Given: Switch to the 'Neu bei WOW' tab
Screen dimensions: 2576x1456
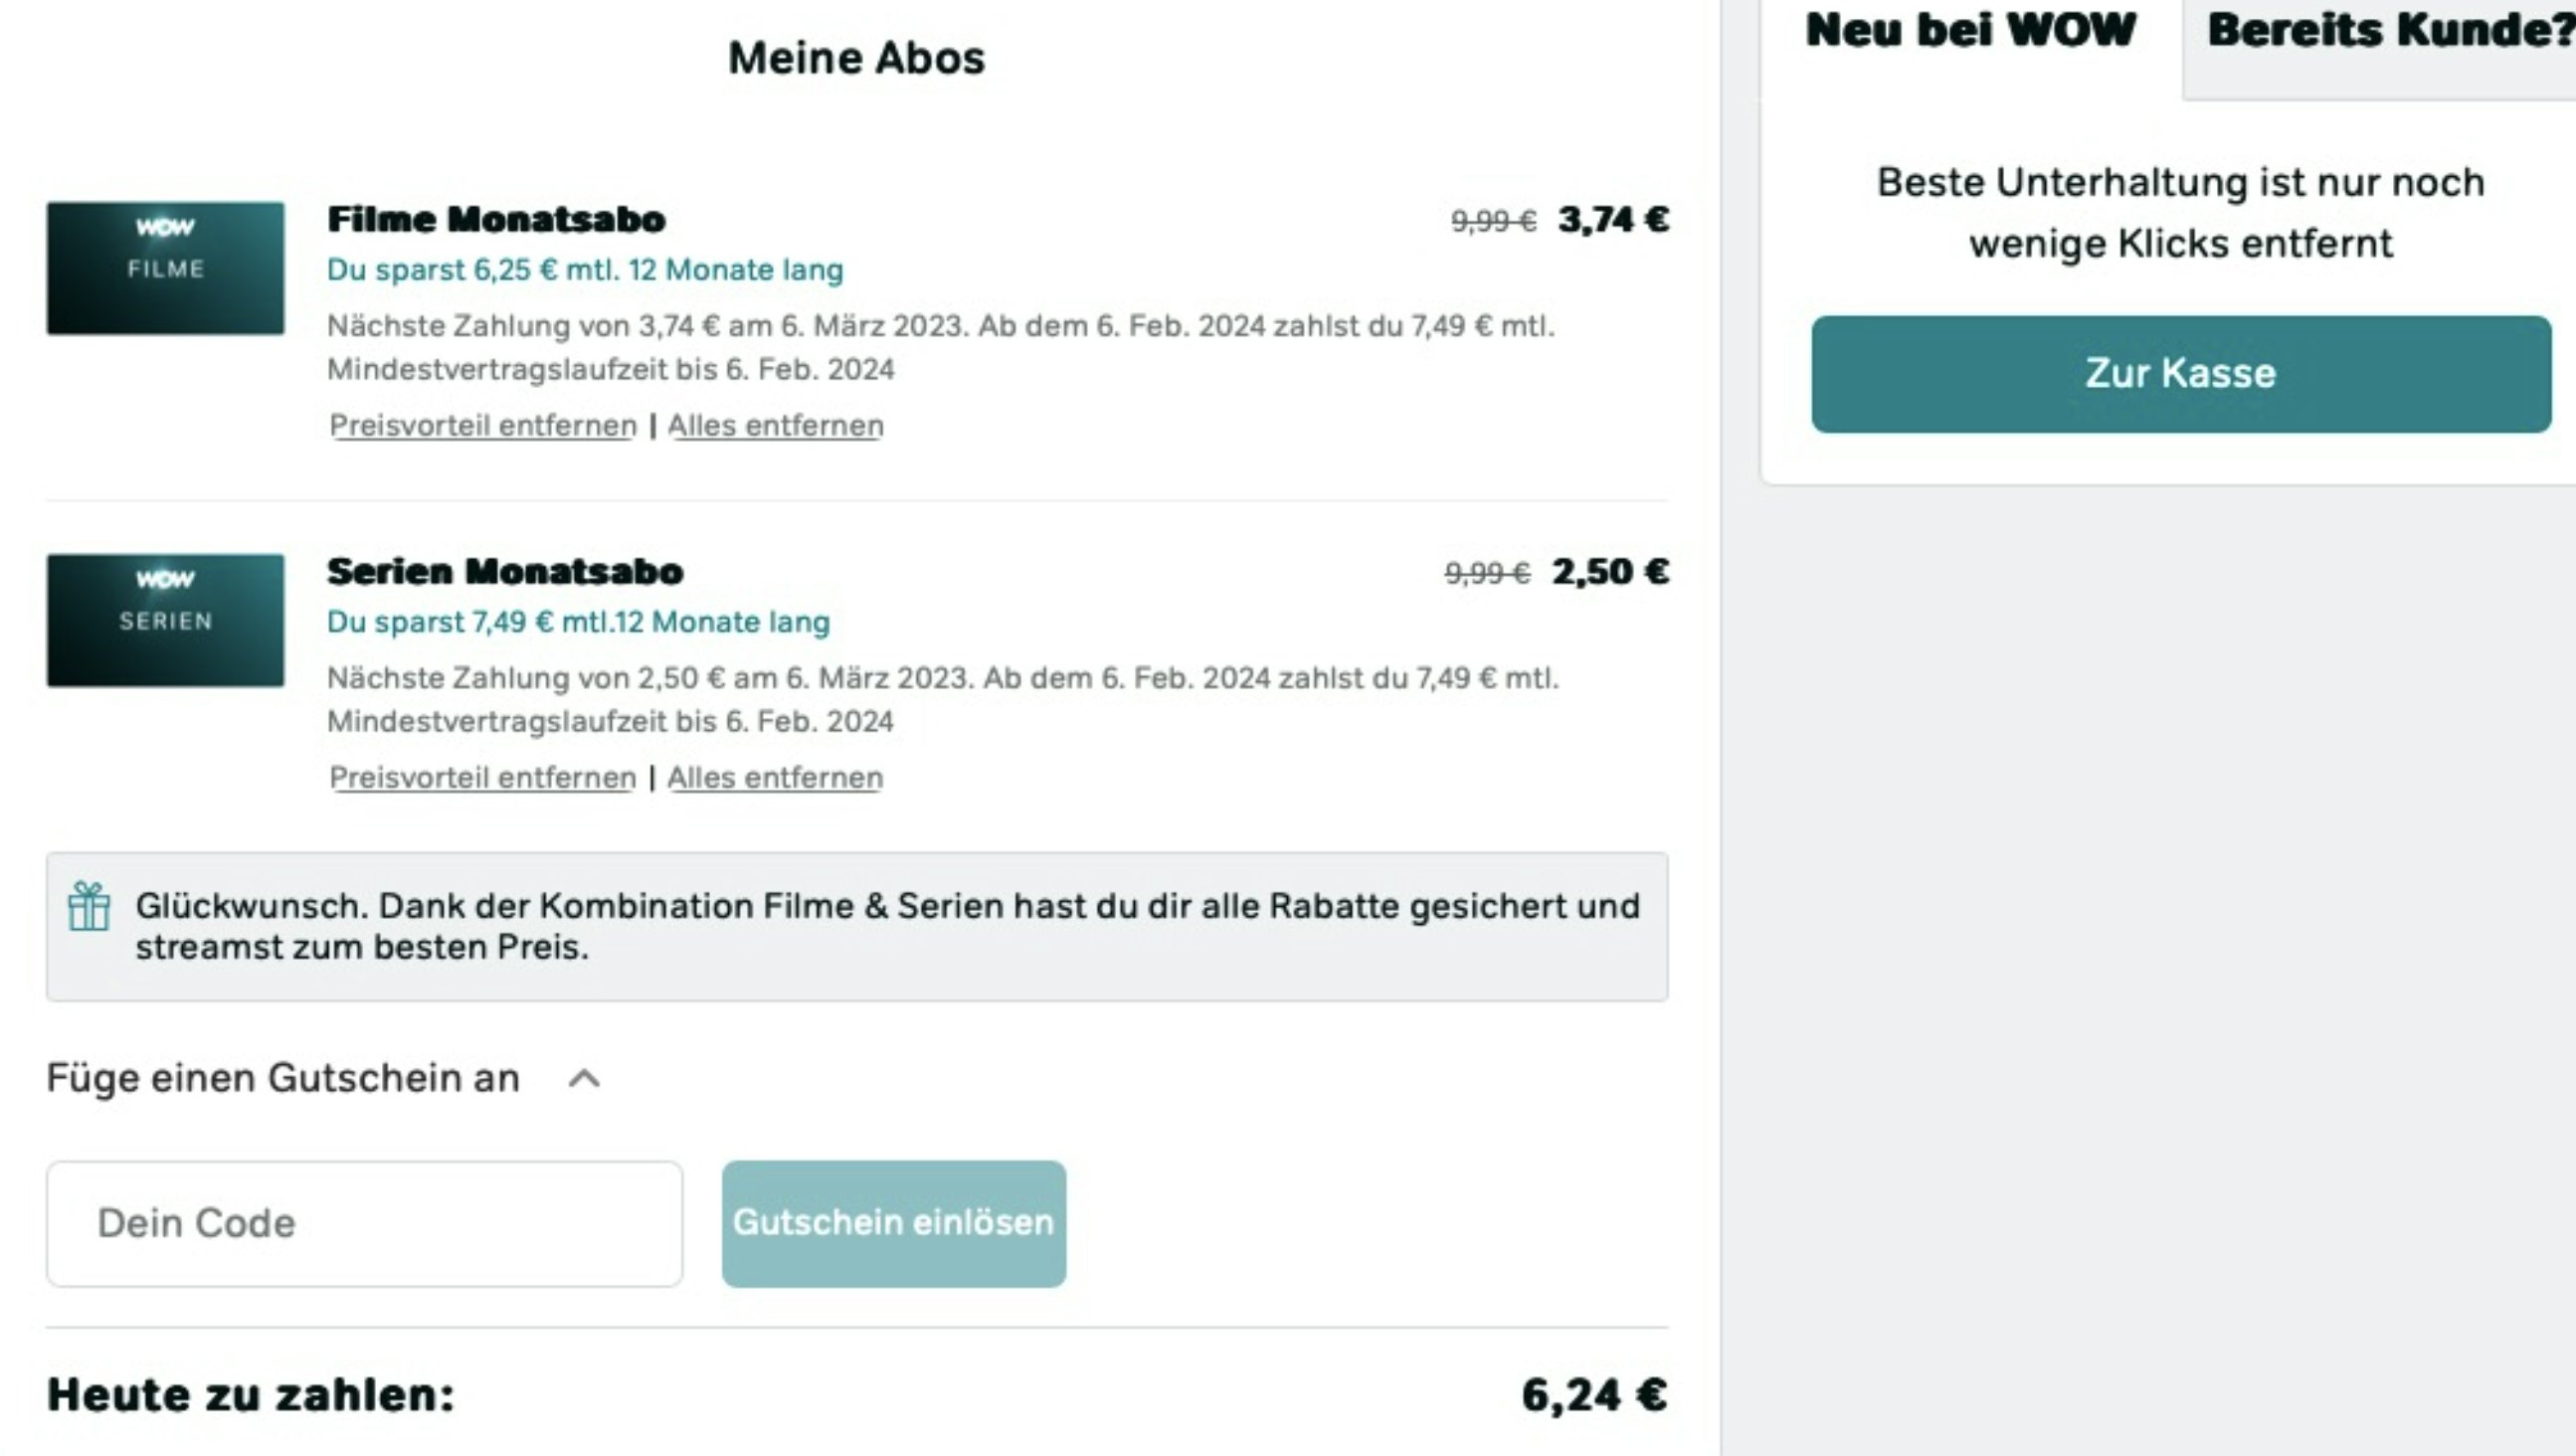Looking at the screenshot, I should pos(1970,30).
